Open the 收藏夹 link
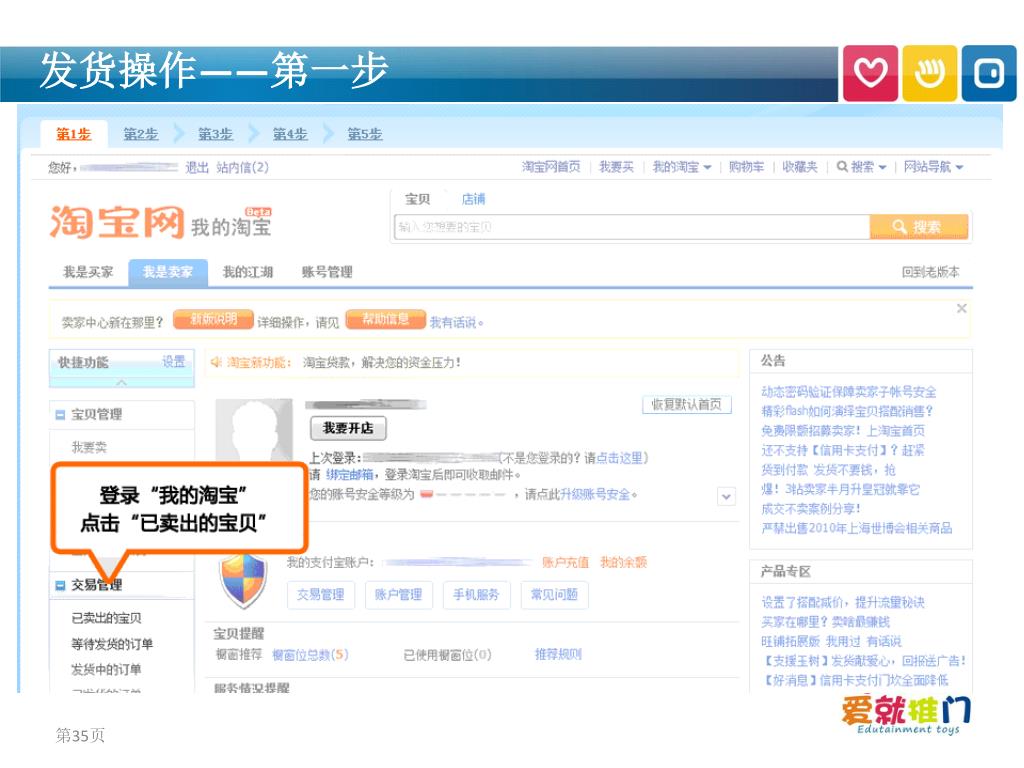Viewport: 1024px width, 768px height. click(800, 167)
